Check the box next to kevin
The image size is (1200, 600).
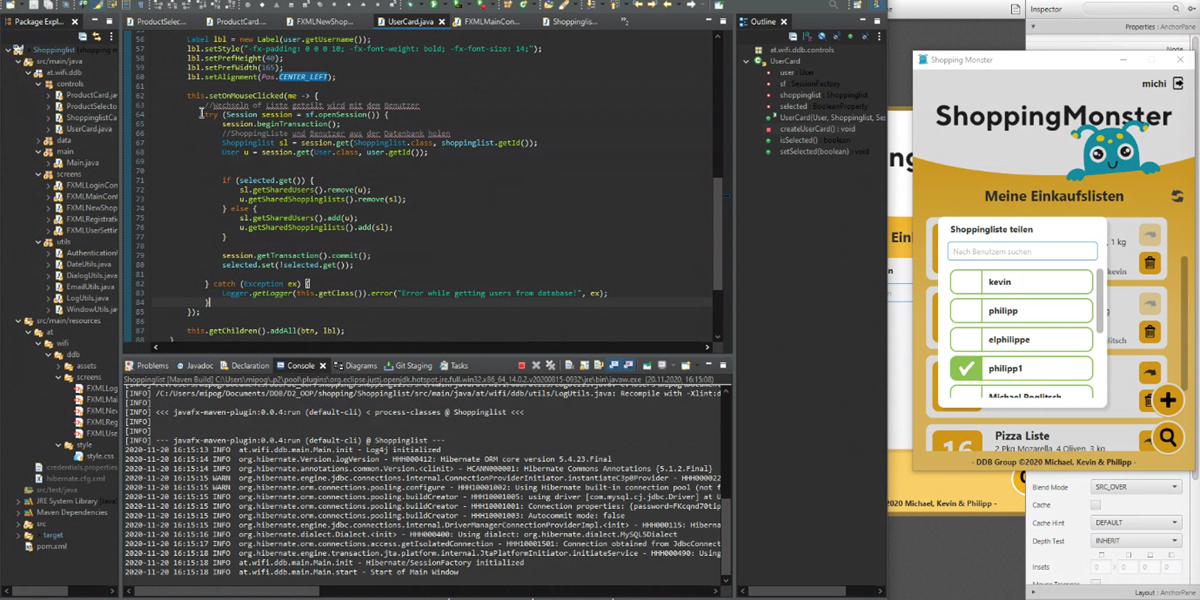[x=966, y=282]
